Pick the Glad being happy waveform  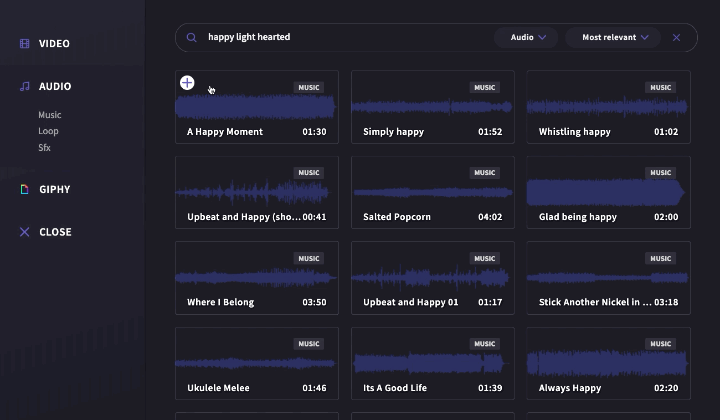tap(606, 190)
